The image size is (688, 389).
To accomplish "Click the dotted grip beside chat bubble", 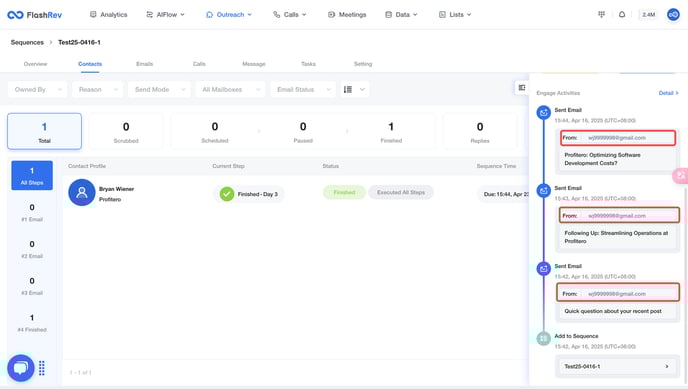I will [x=42, y=368].
